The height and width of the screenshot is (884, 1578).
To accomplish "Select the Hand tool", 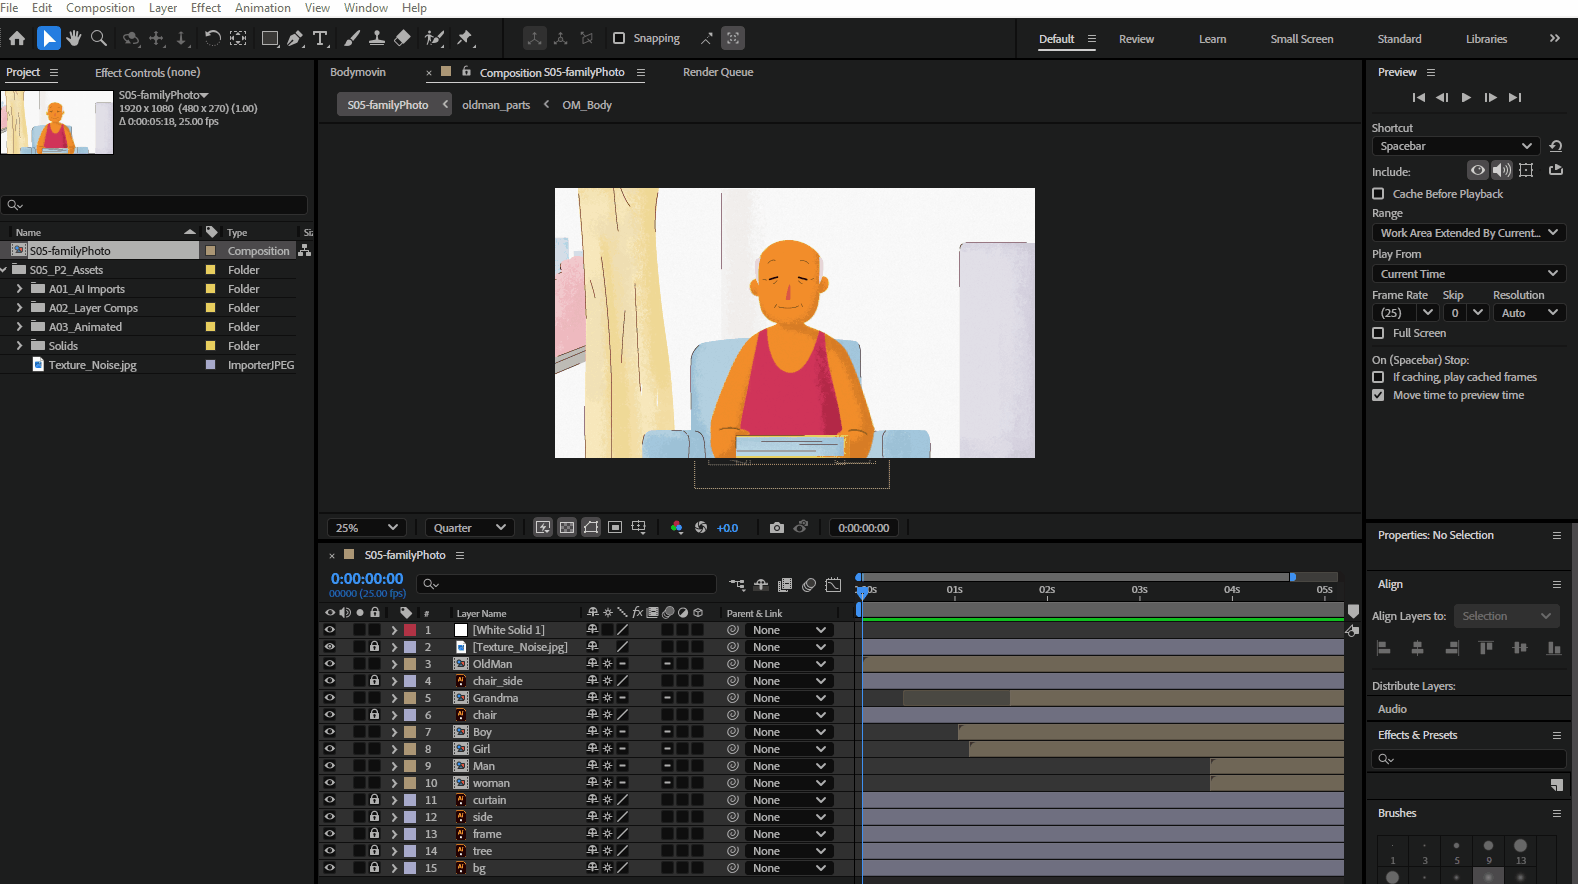I will click(x=73, y=38).
